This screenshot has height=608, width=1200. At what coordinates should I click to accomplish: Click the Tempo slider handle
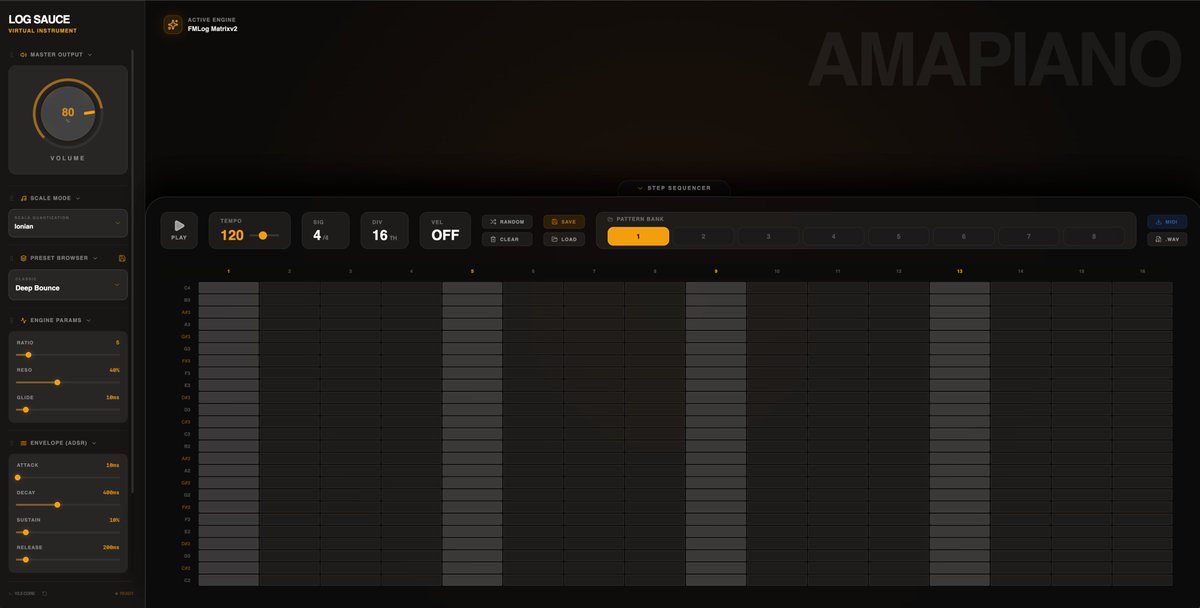point(263,235)
